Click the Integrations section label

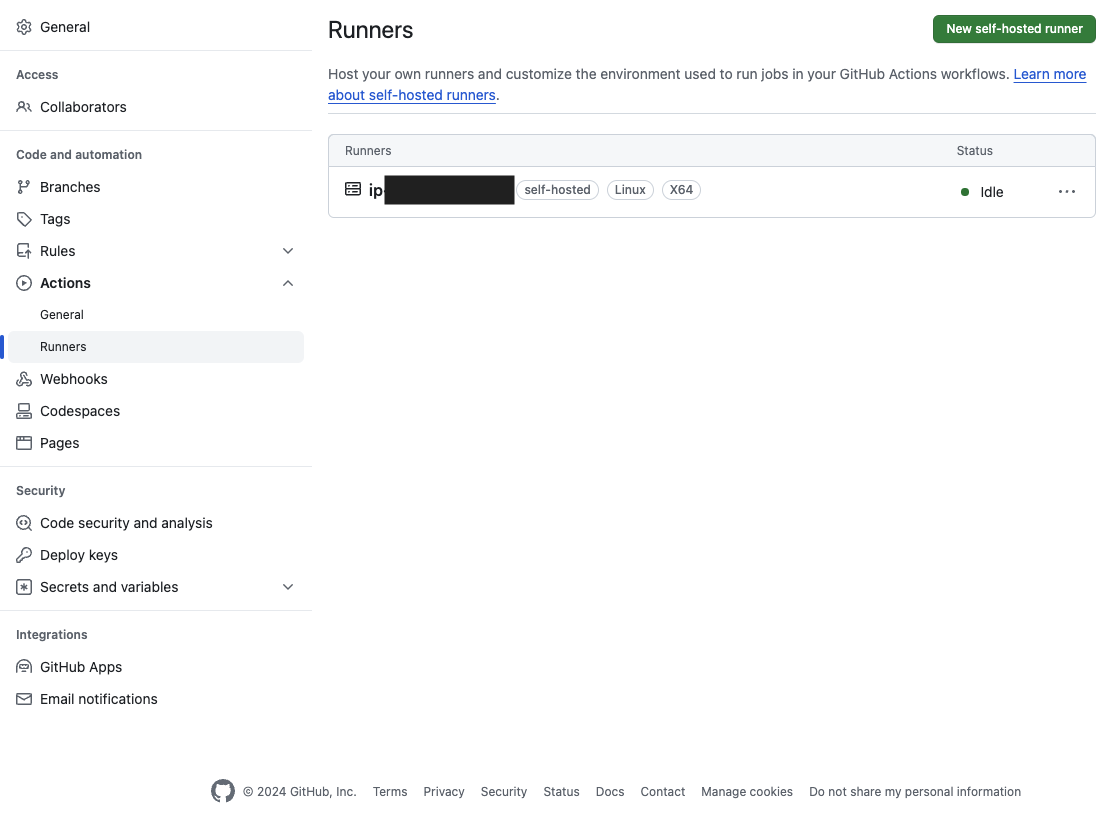(x=52, y=634)
